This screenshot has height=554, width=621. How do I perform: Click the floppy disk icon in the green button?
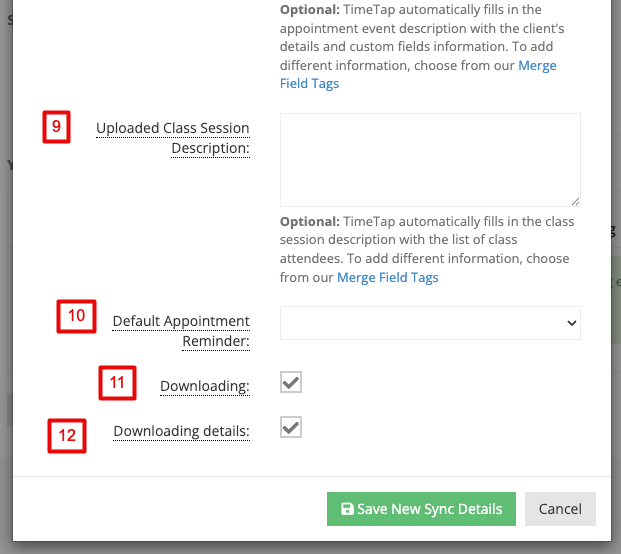[347, 509]
